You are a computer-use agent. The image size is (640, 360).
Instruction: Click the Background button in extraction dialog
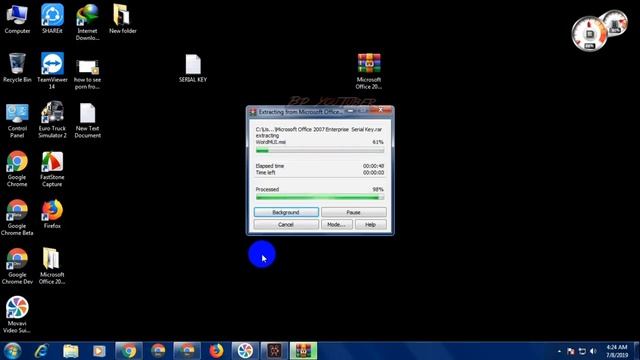[286, 212]
